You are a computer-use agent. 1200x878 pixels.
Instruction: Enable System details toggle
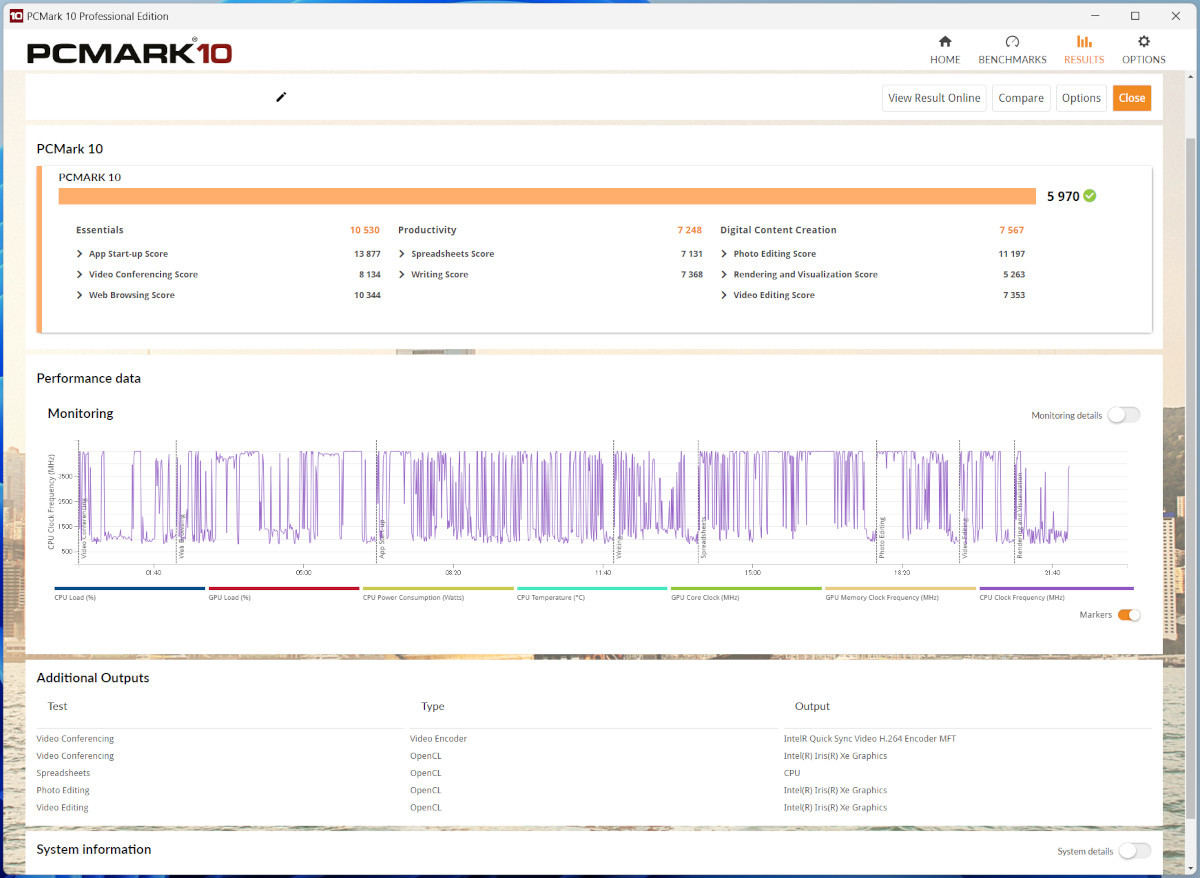tap(1134, 851)
